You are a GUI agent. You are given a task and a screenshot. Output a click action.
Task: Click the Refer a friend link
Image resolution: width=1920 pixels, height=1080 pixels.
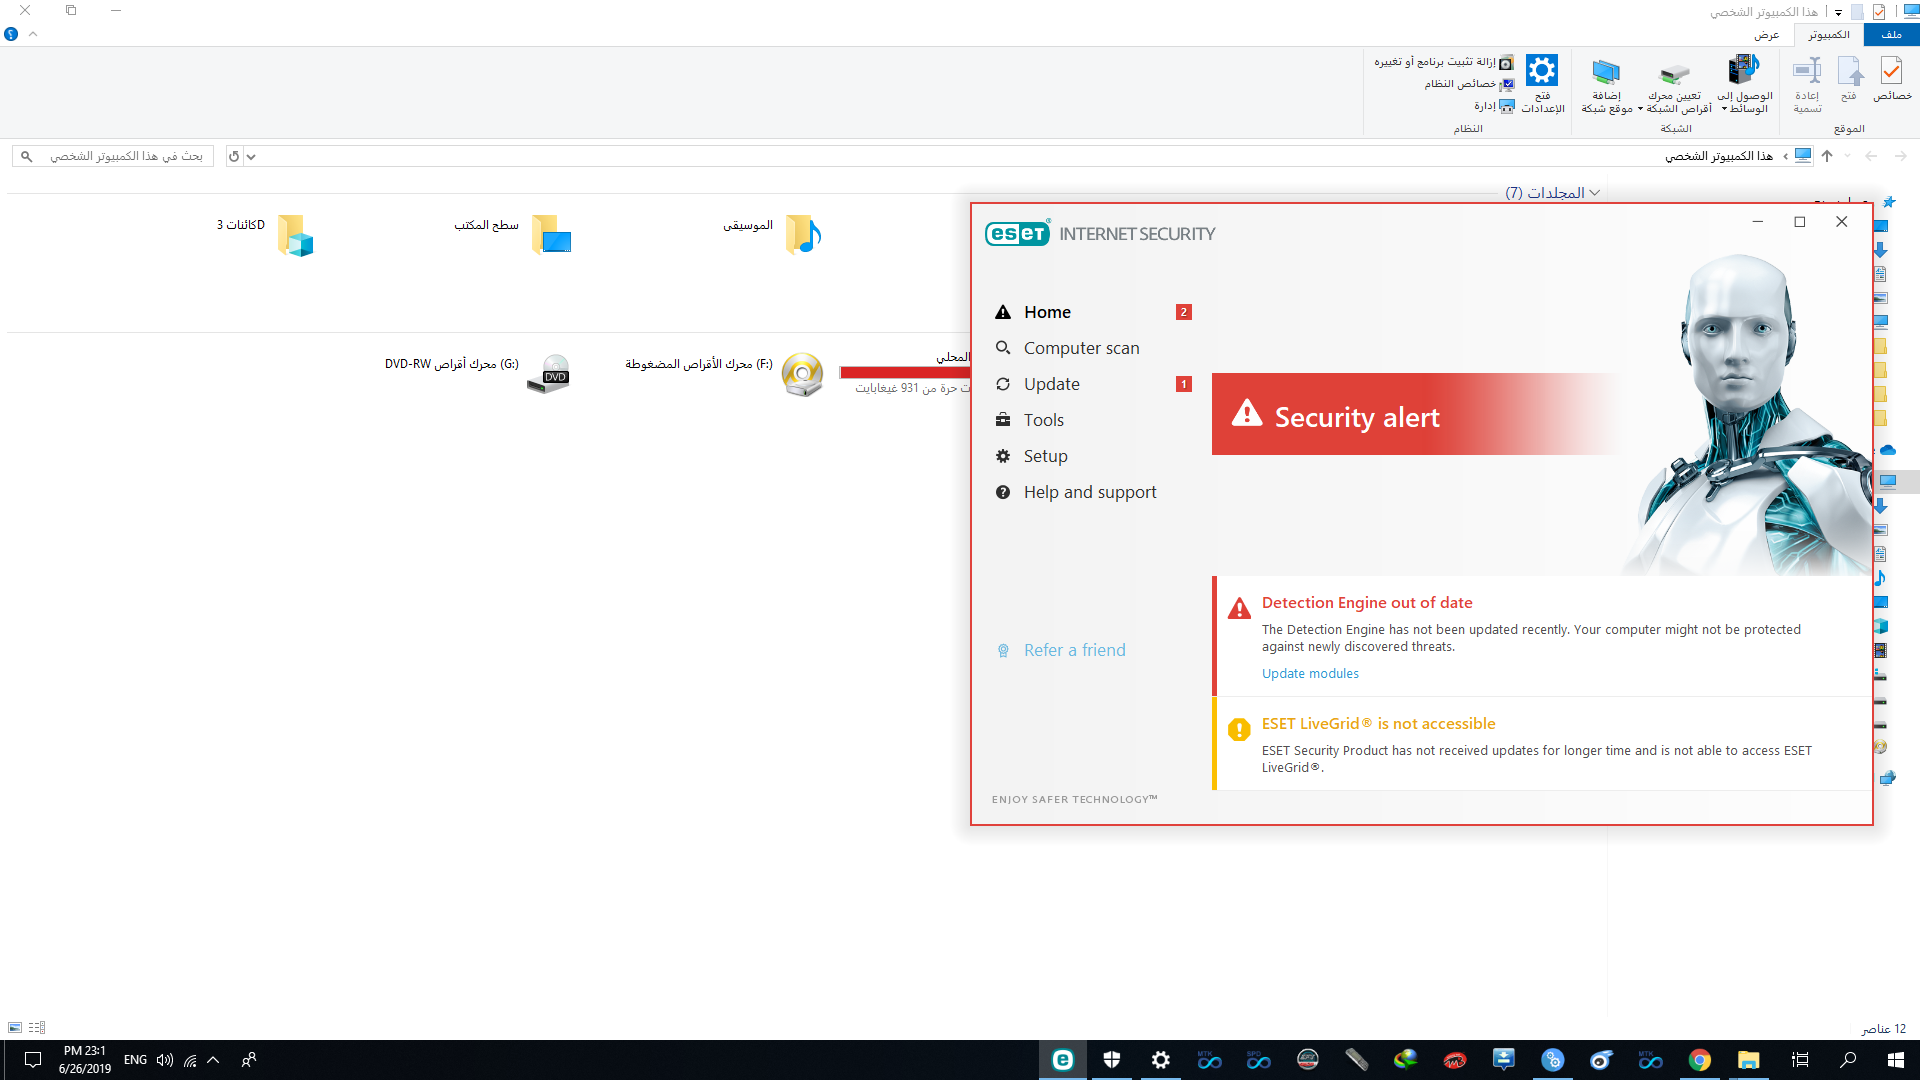1074,650
